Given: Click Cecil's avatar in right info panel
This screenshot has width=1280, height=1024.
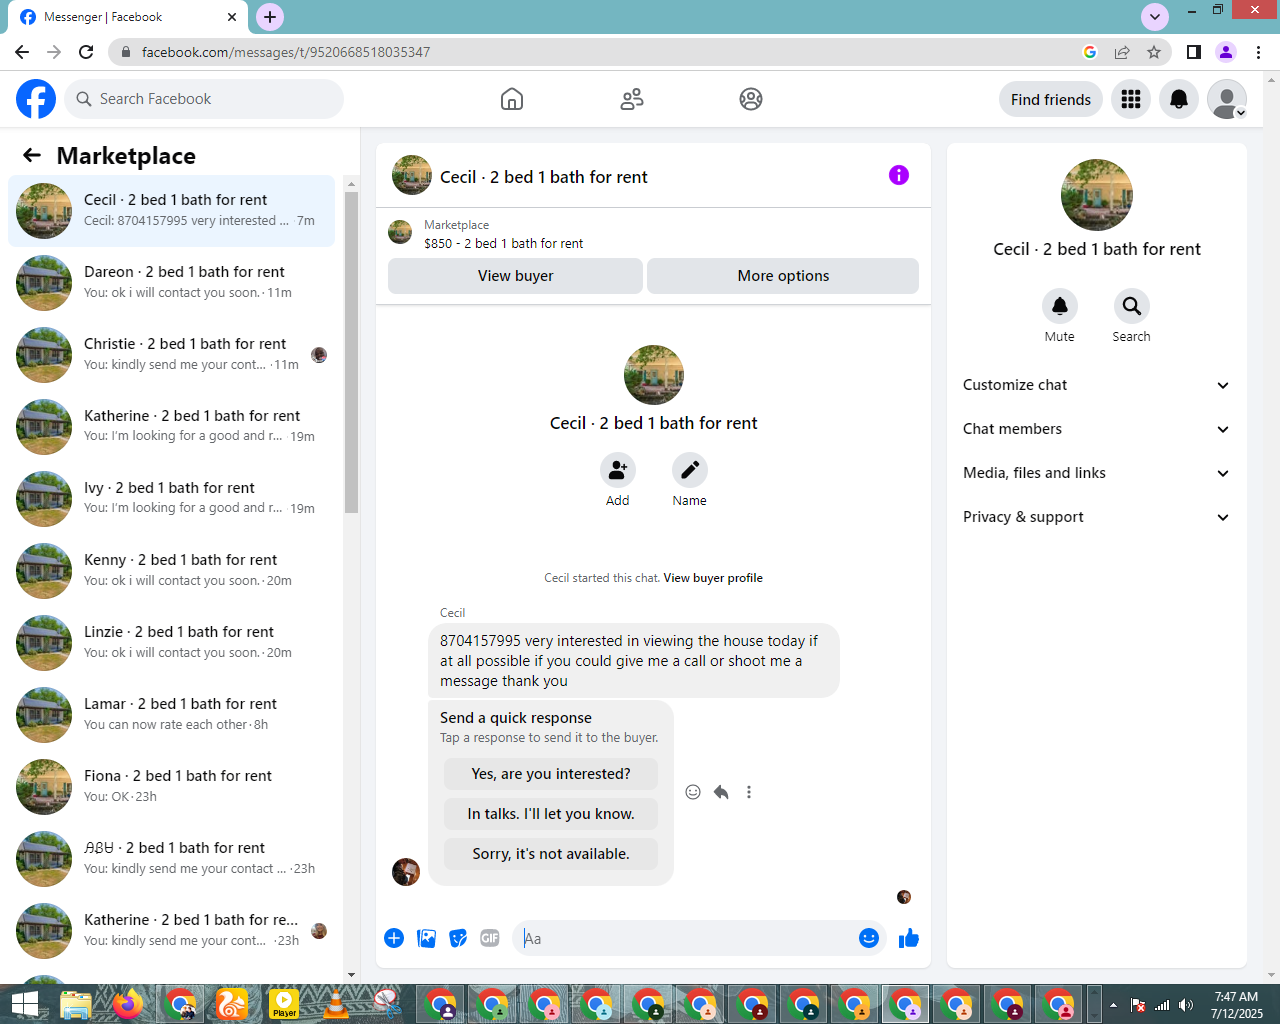Looking at the screenshot, I should [1097, 195].
